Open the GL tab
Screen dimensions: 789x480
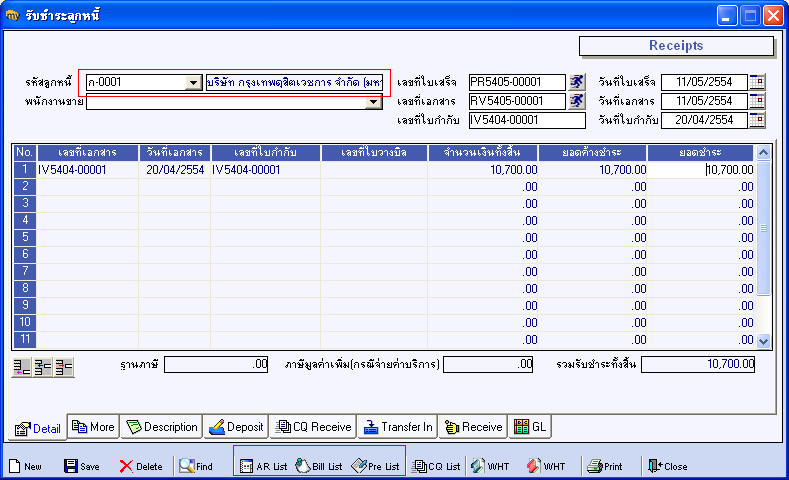click(530, 427)
